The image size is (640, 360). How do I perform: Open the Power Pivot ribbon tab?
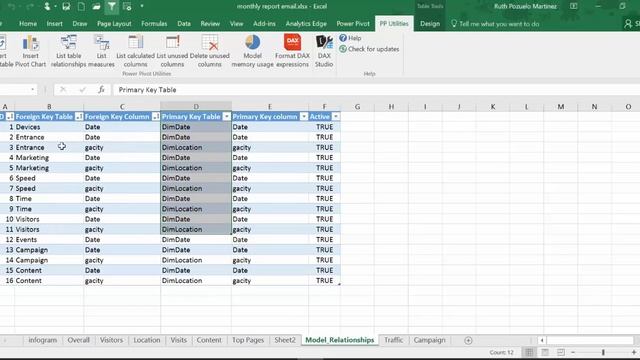(353, 24)
